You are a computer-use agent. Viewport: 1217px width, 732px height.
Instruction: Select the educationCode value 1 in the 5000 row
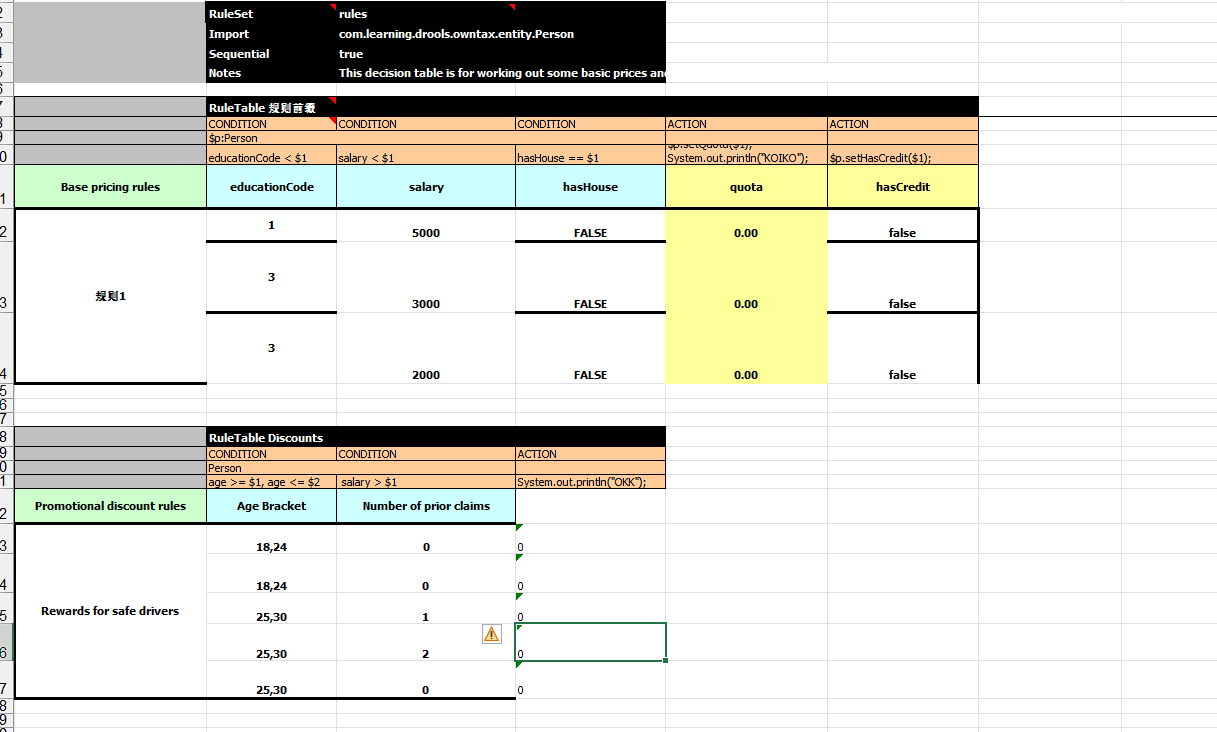pyautogui.click(x=271, y=225)
